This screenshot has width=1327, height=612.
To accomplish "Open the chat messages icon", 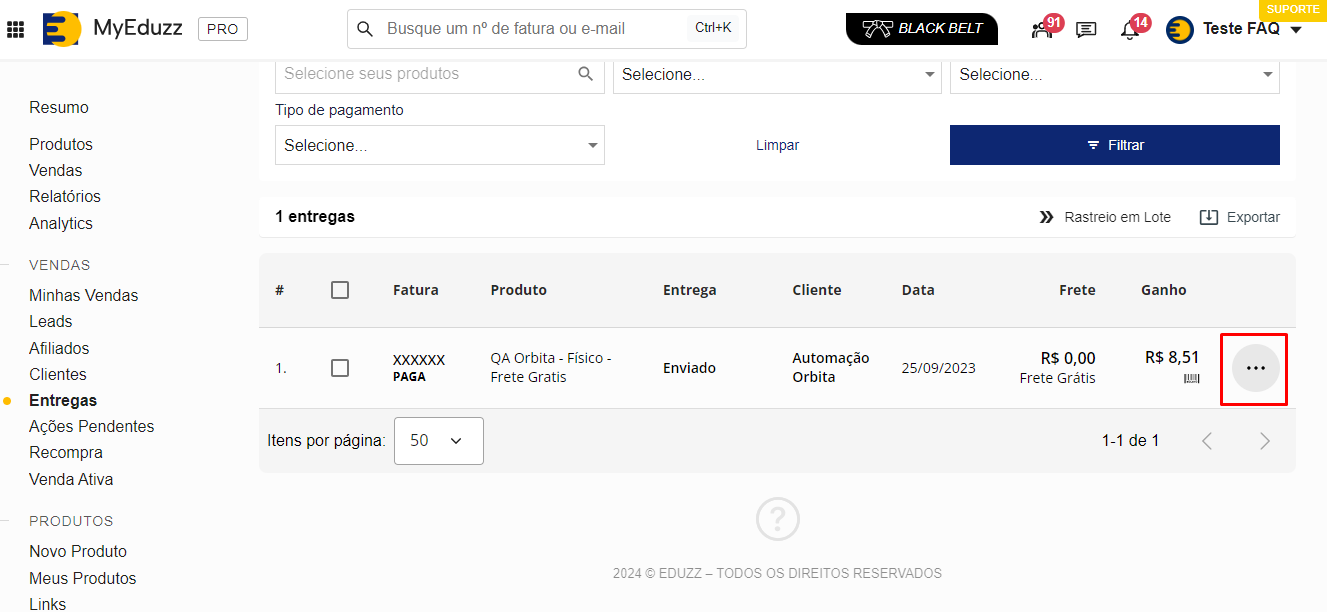I will [1086, 29].
